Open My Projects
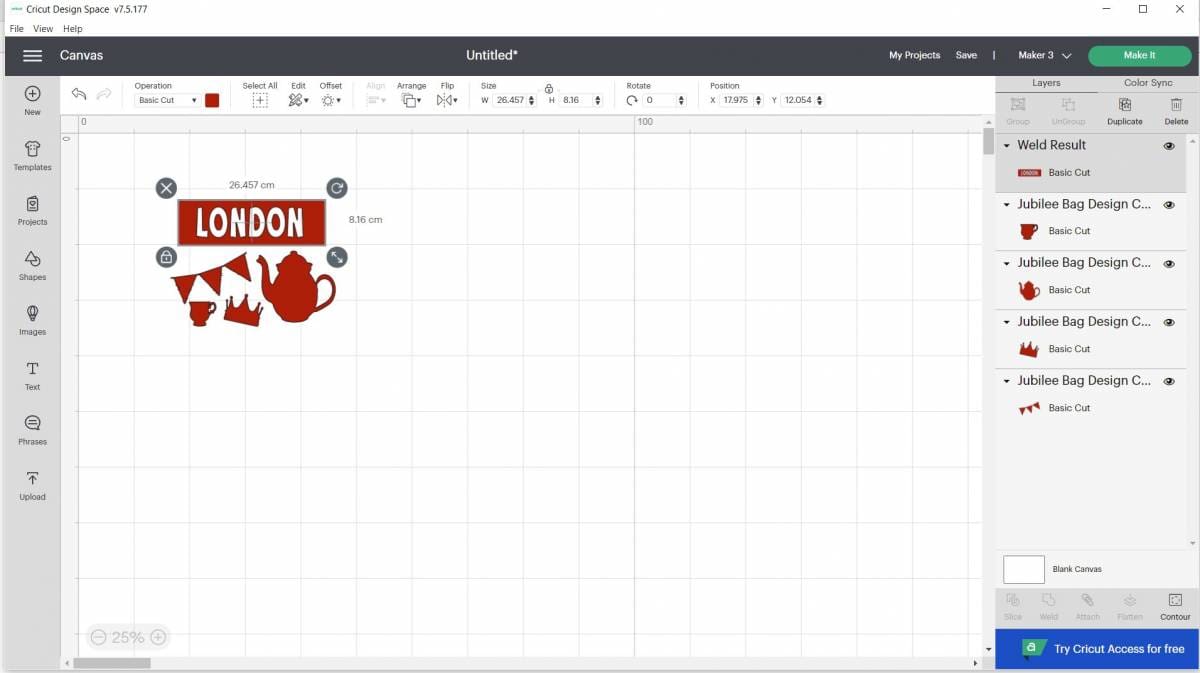 pos(914,55)
